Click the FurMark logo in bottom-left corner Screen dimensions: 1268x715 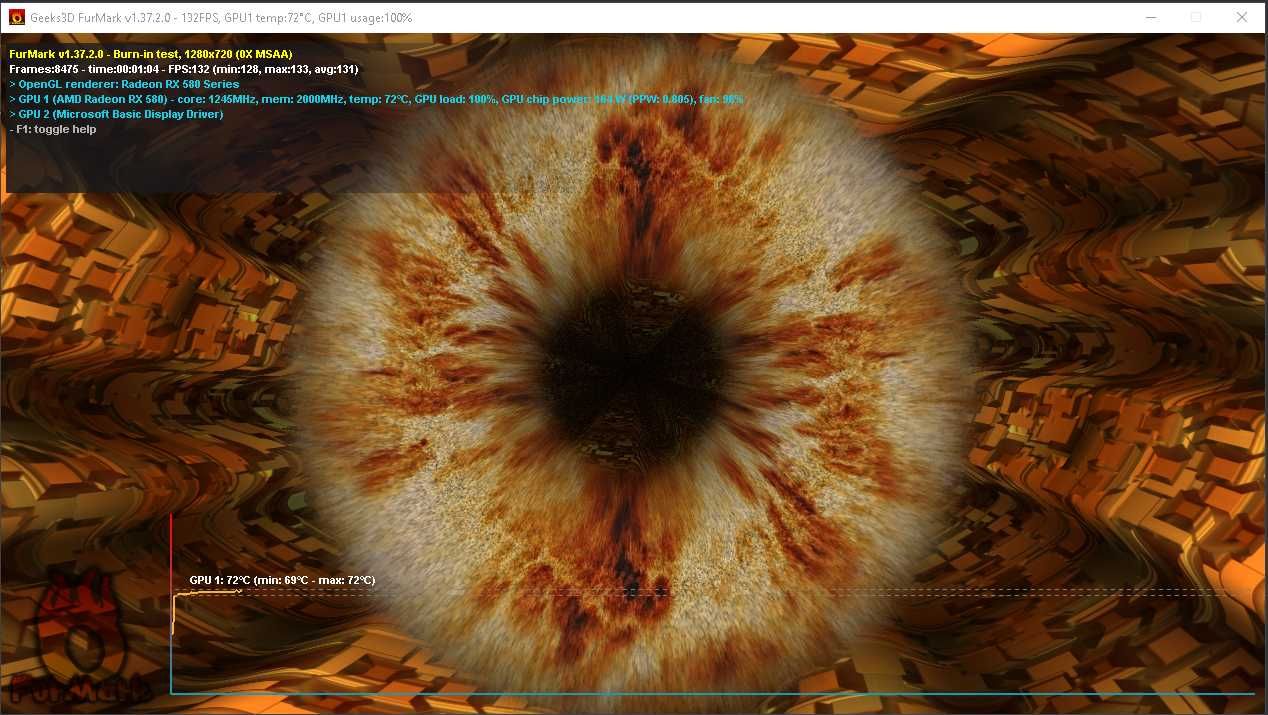point(80,636)
